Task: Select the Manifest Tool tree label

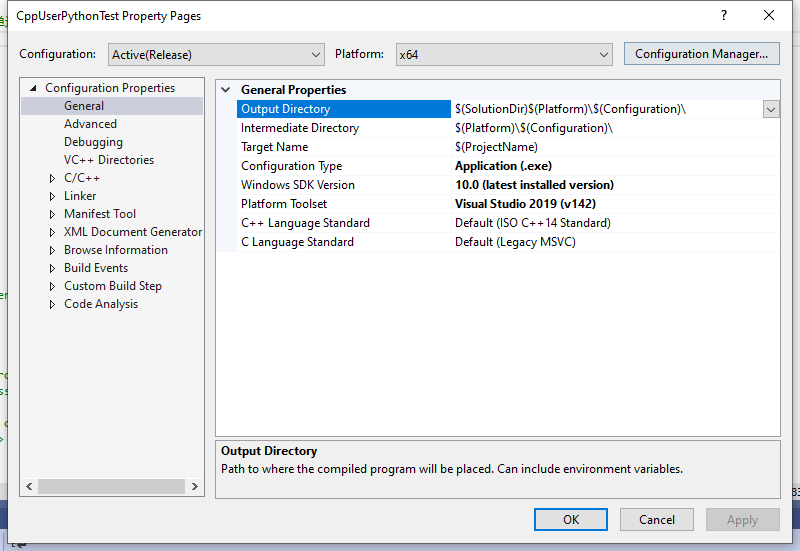Action: [100, 214]
